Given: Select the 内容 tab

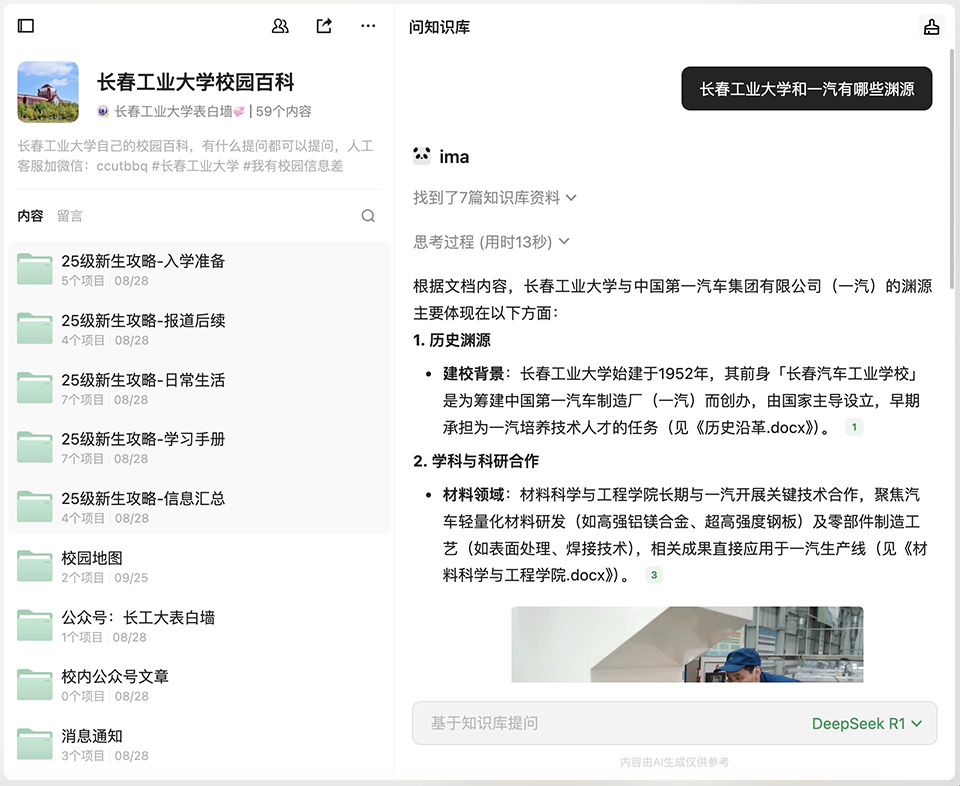Looking at the screenshot, I should click(x=30, y=216).
